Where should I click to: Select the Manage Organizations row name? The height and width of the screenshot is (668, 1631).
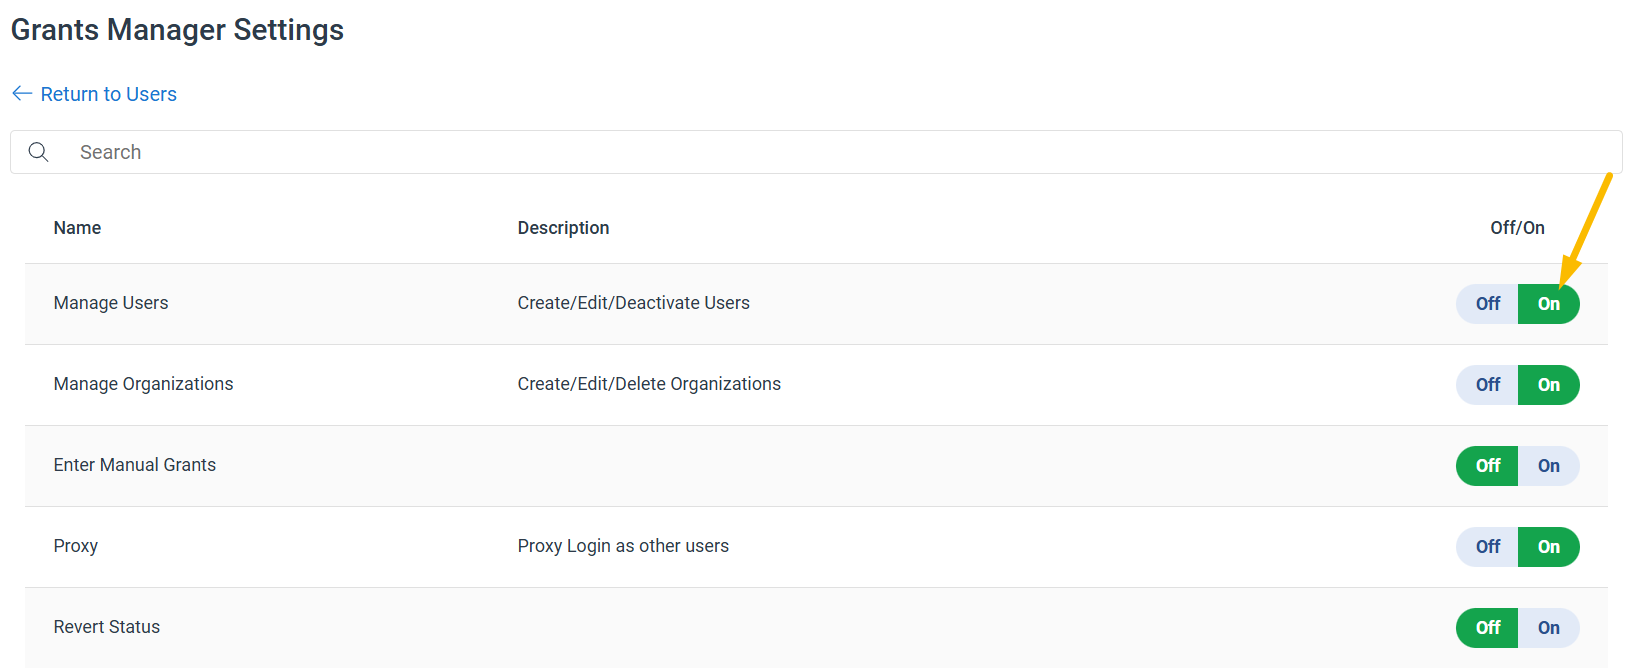(143, 384)
